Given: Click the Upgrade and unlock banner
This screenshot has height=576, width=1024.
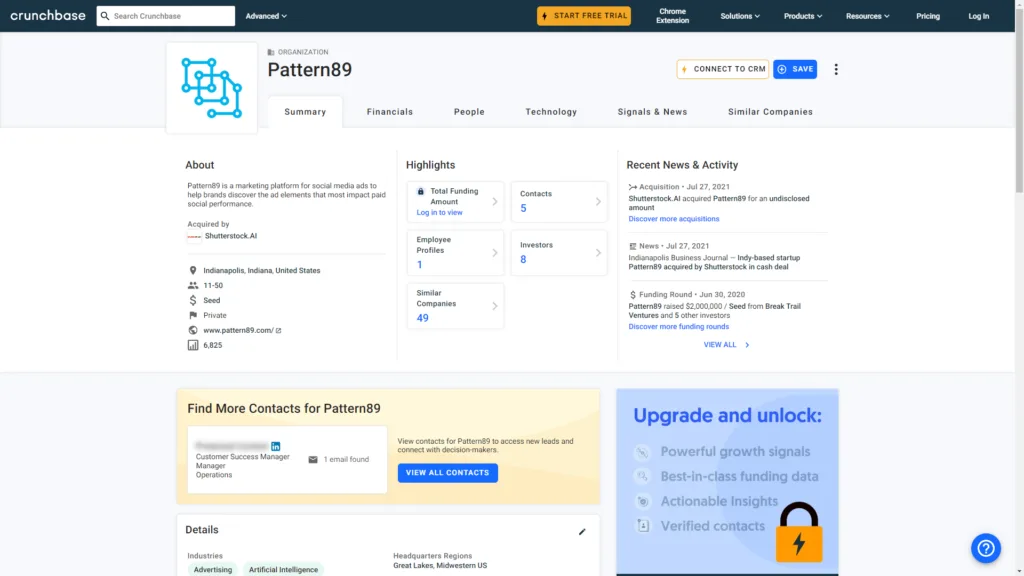Looking at the screenshot, I should pyautogui.click(x=727, y=481).
